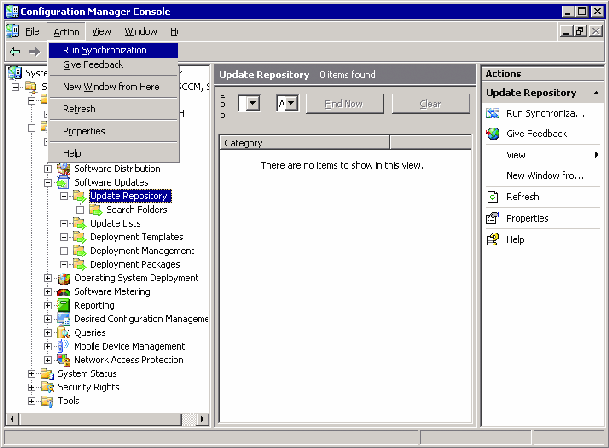The image size is (609, 448).
Task: Collapse the Software Updates node
Action: point(48,183)
